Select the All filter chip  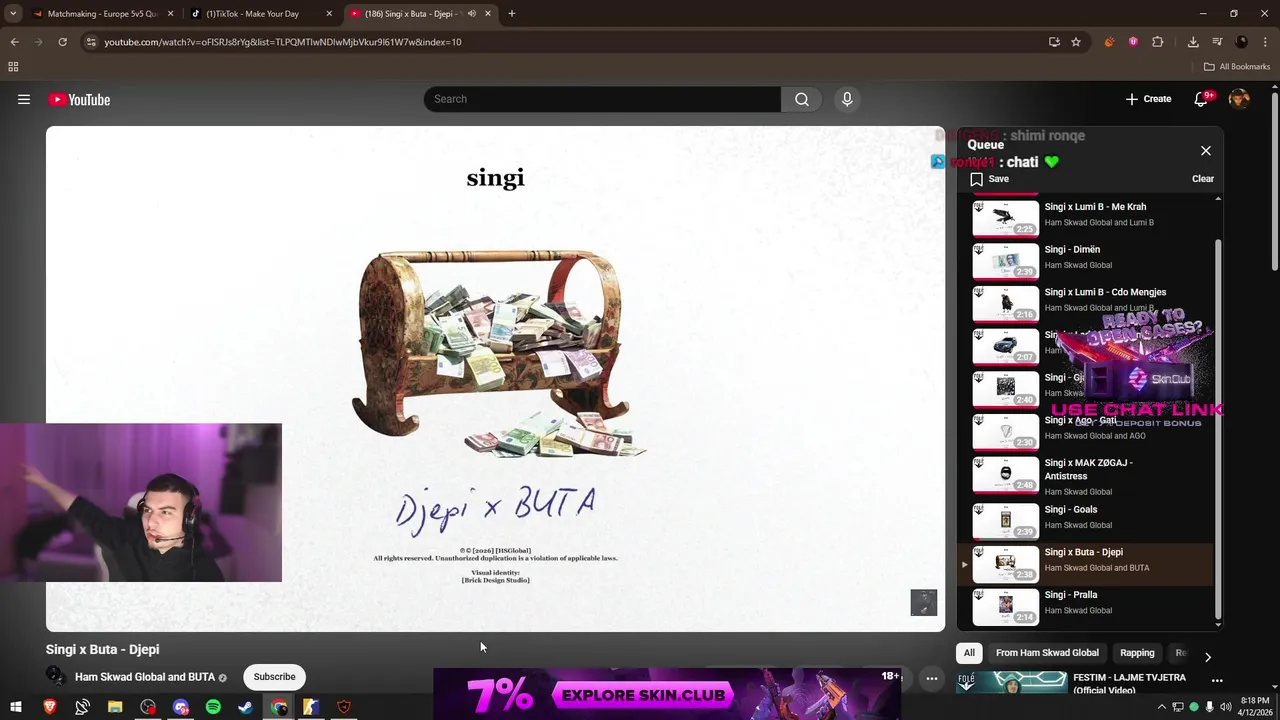pos(969,653)
